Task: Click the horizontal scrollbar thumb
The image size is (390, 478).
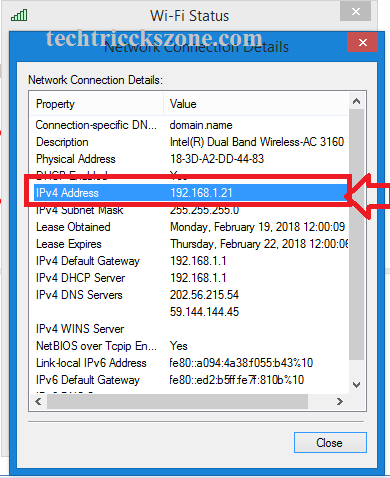Action: point(177,401)
